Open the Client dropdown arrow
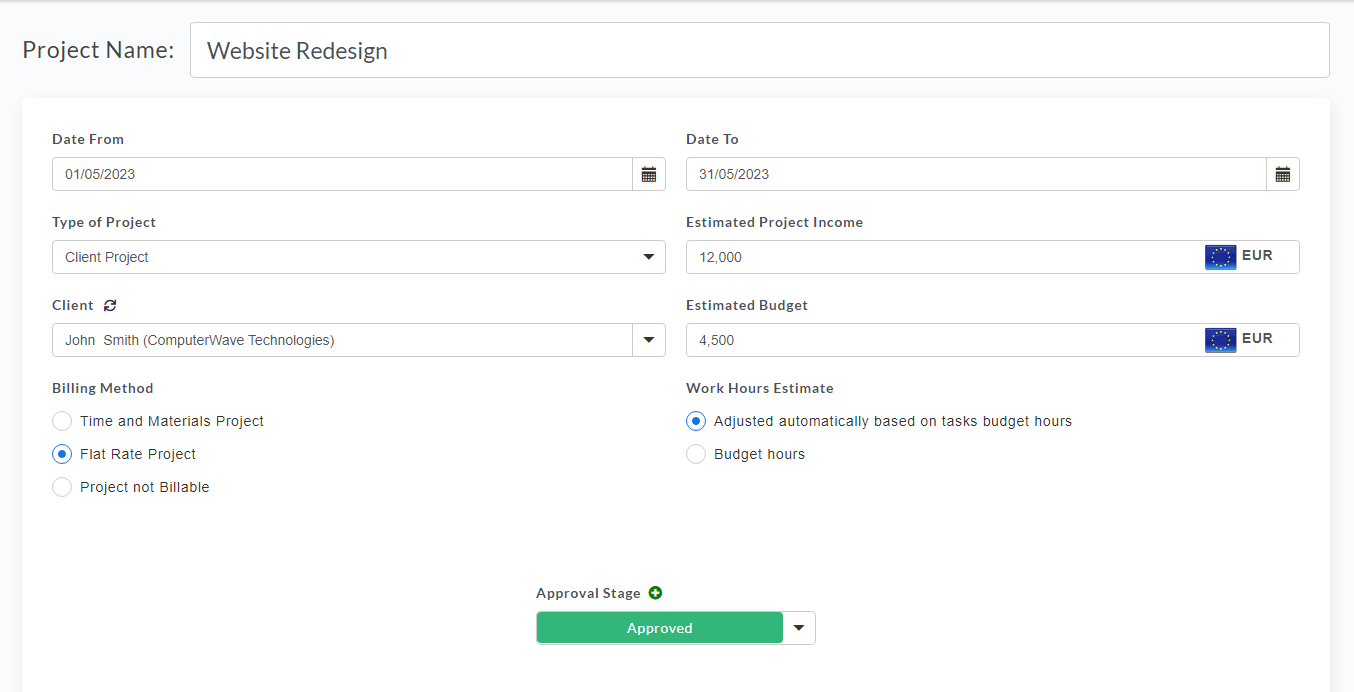The width and height of the screenshot is (1354, 692). coord(649,340)
